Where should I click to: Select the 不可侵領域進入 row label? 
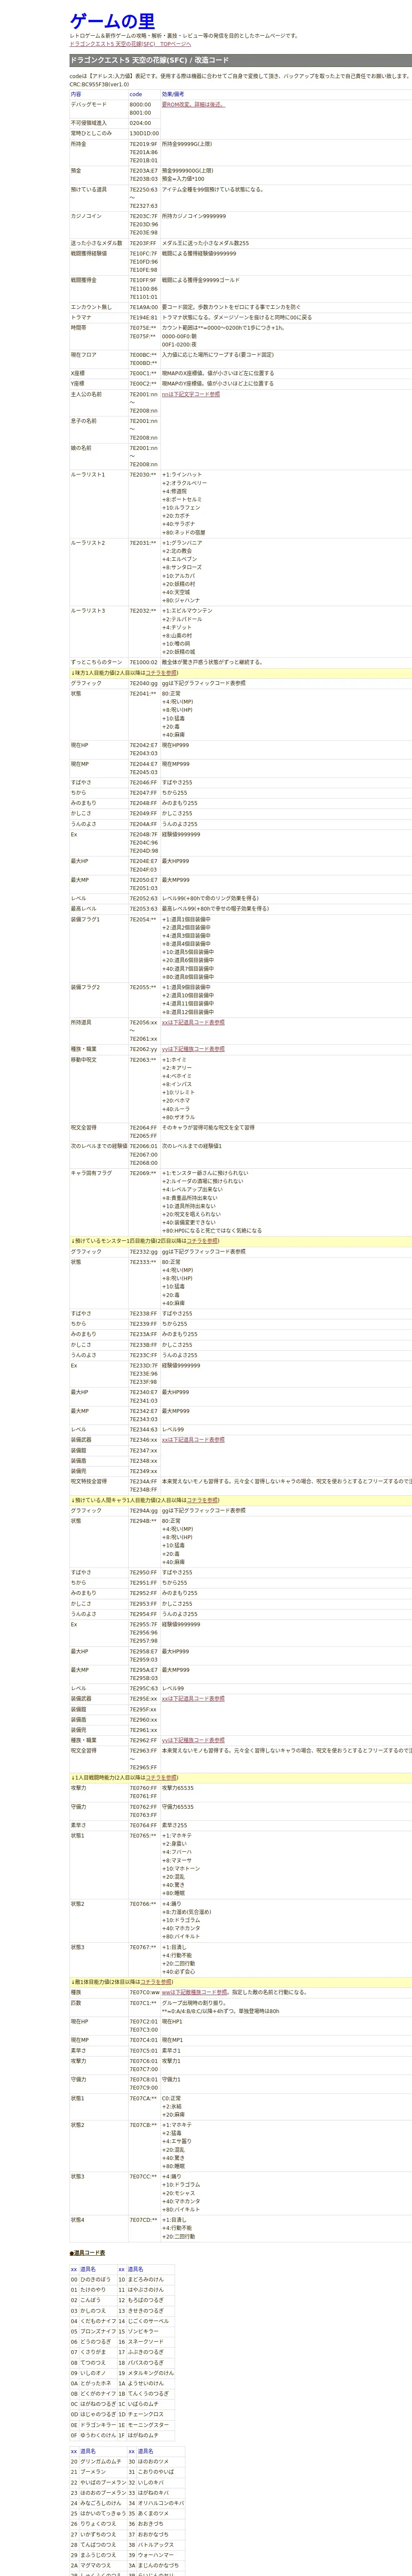pos(88,123)
